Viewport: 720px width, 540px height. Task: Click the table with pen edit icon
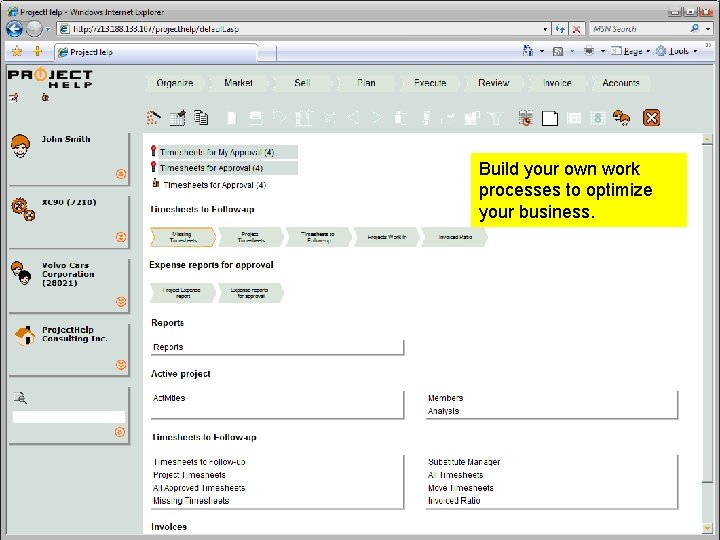177,118
